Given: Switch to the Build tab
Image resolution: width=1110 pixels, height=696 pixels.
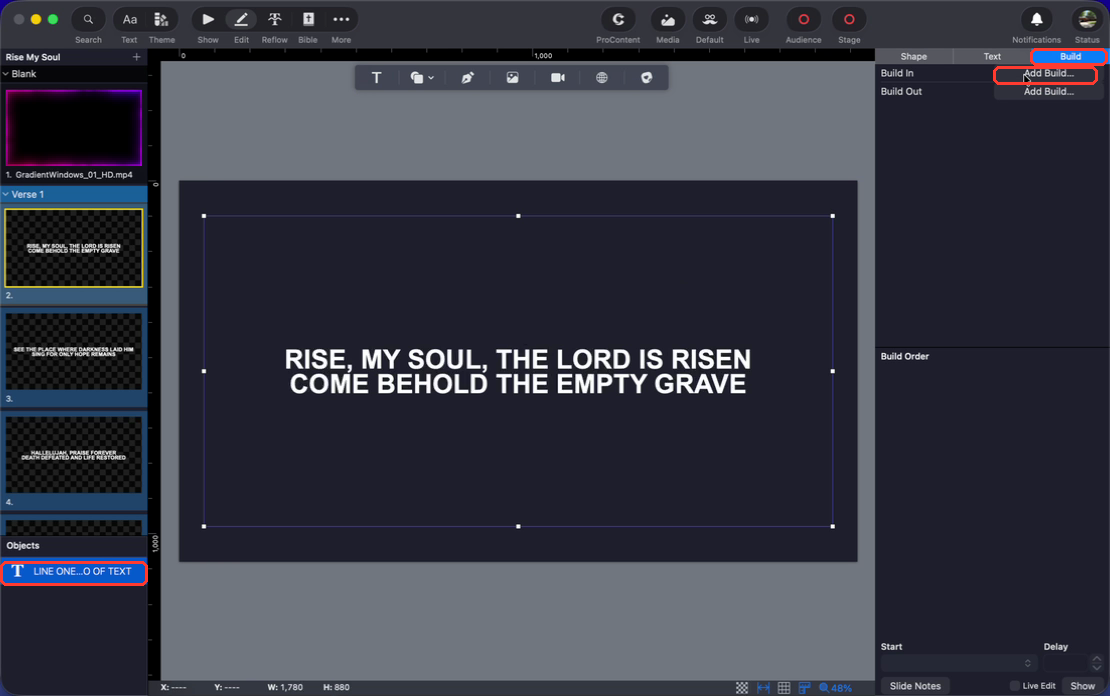Looking at the screenshot, I should tap(1070, 57).
